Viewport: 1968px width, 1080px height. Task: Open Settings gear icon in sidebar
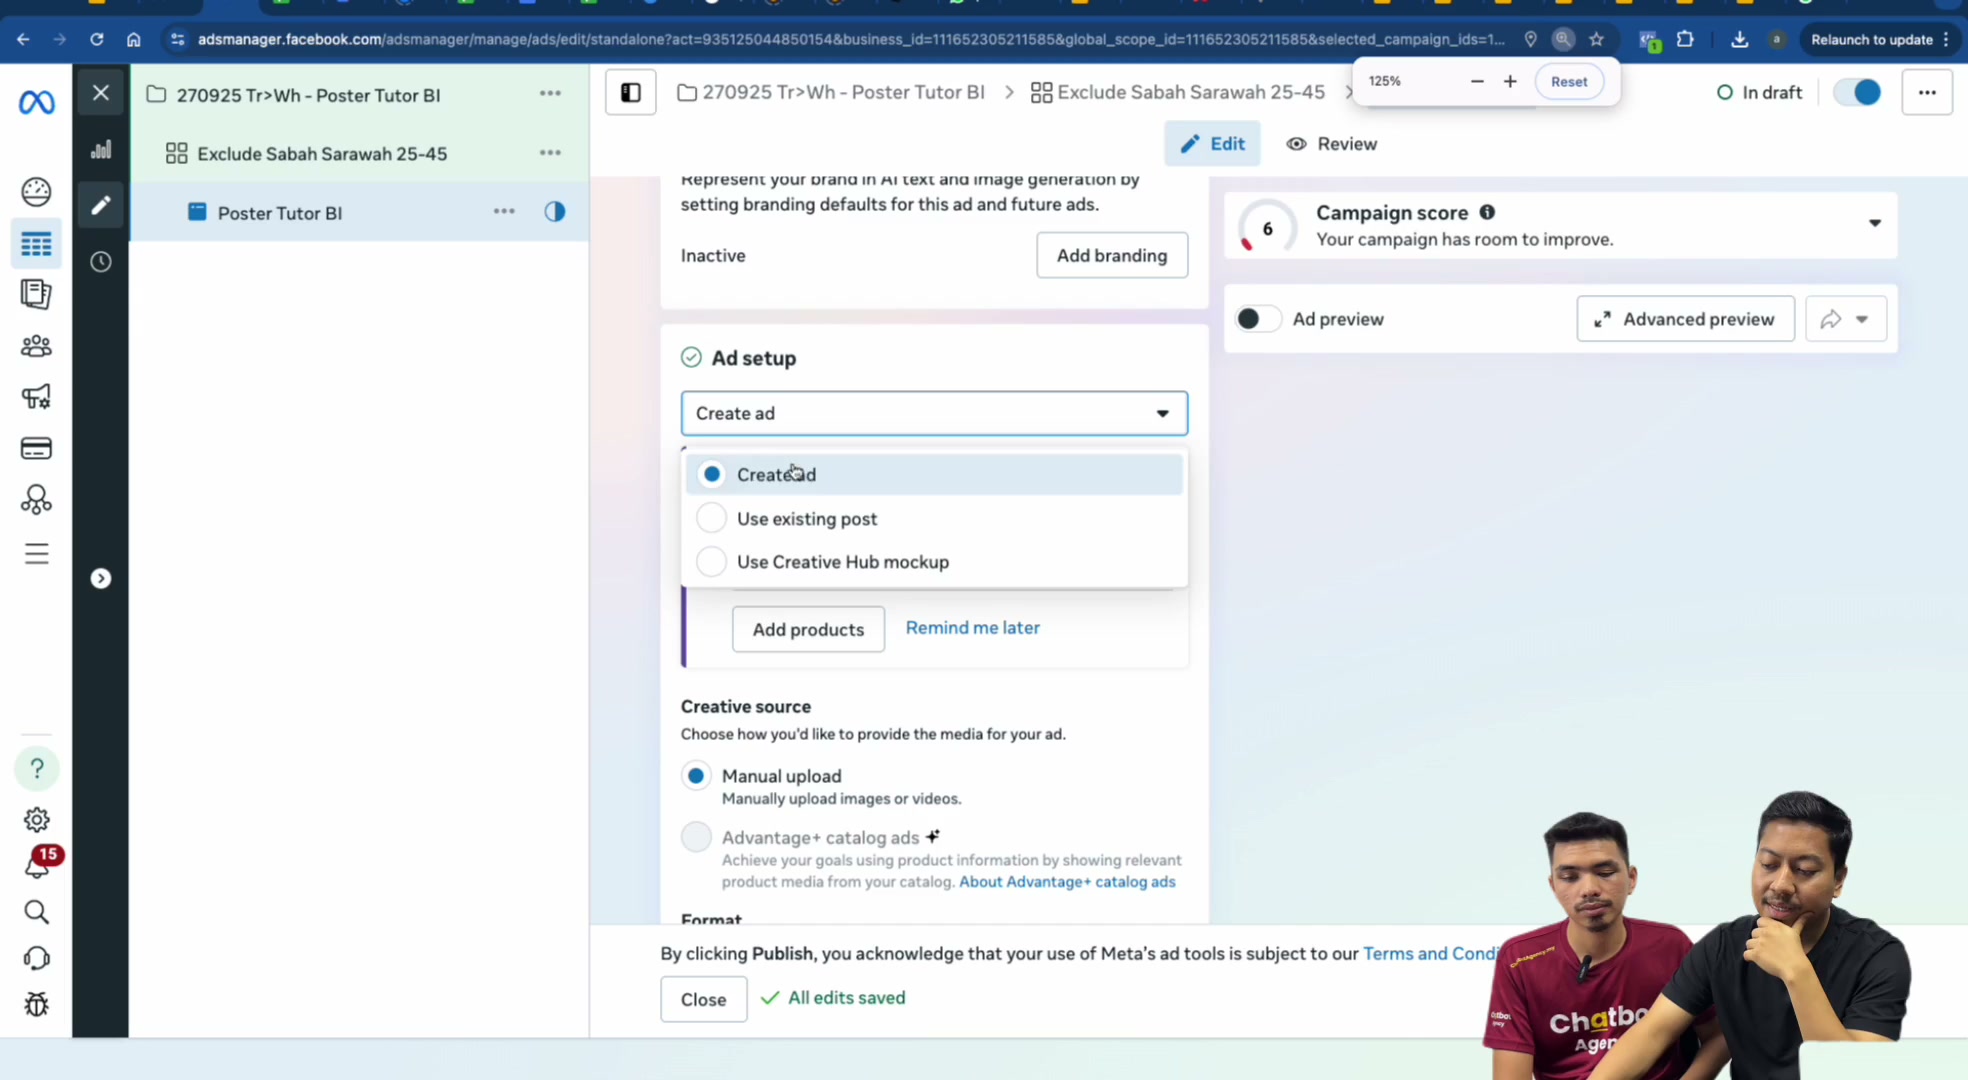point(37,820)
